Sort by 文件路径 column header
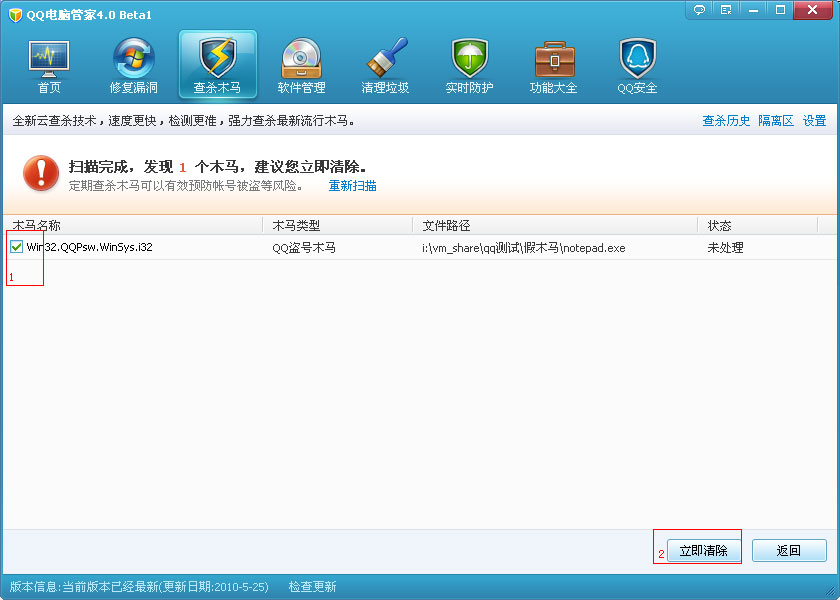Viewport: 840px width, 600px height. 446,226
